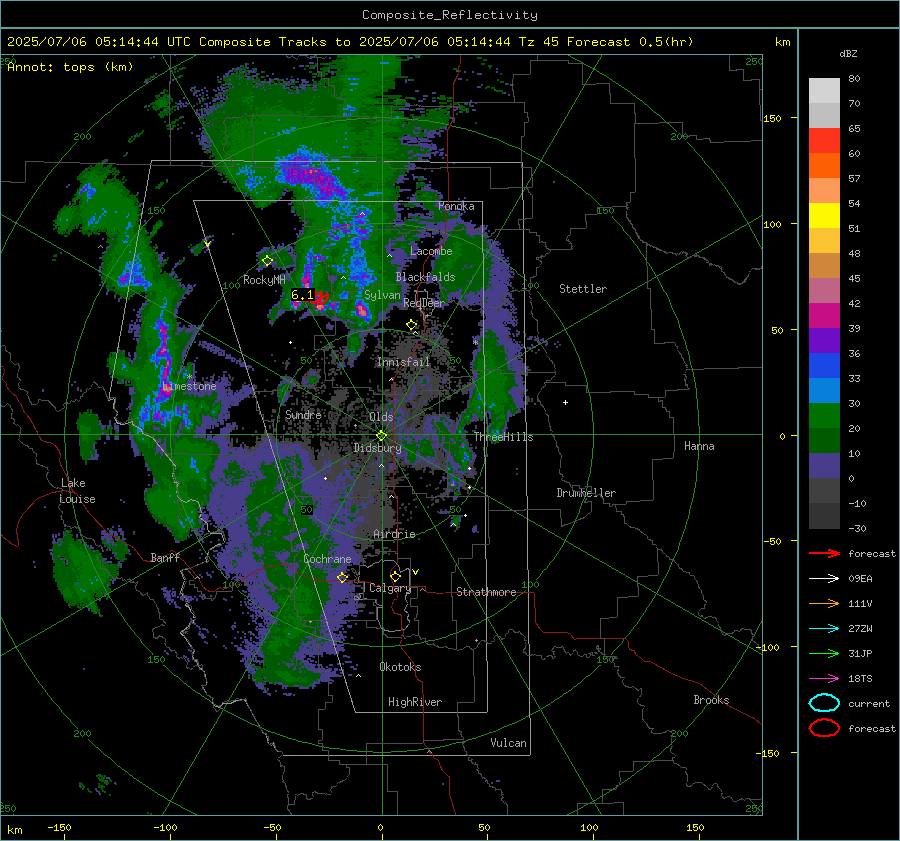Click the Lake Louise label
The height and width of the screenshot is (841, 900).
click(x=77, y=491)
